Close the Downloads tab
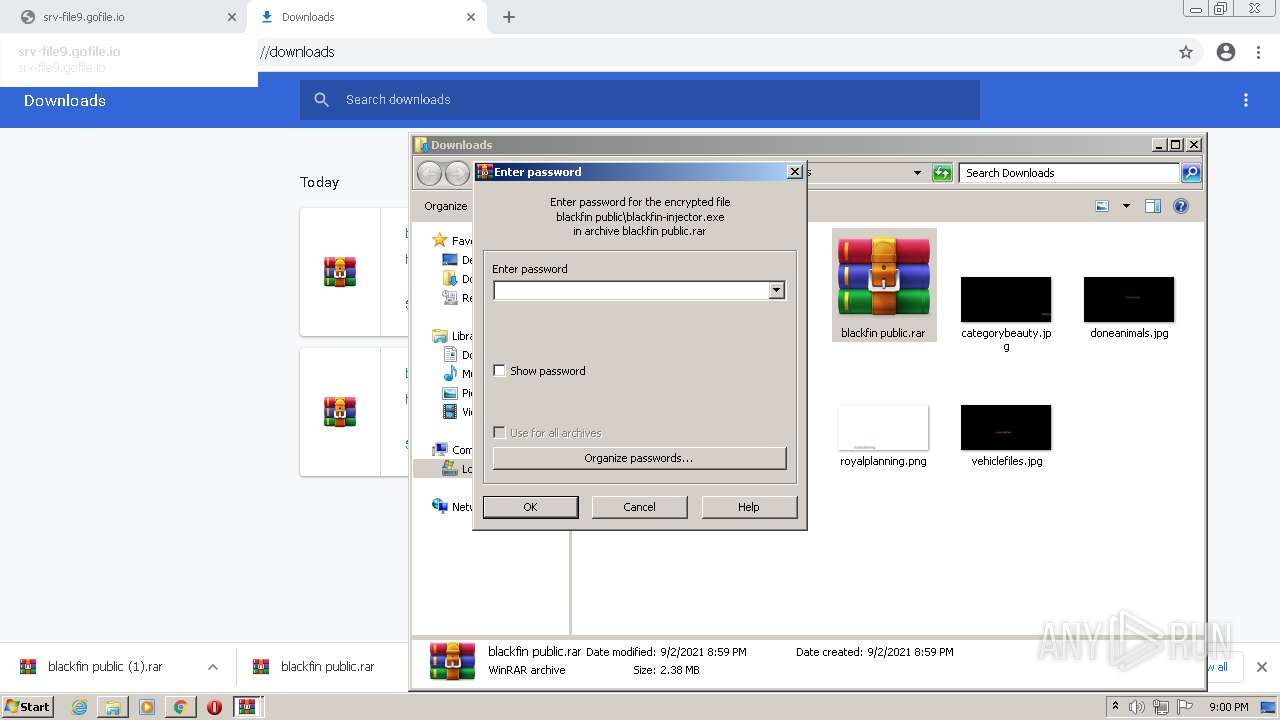Image resolution: width=1280 pixels, height=720 pixels. tap(471, 17)
